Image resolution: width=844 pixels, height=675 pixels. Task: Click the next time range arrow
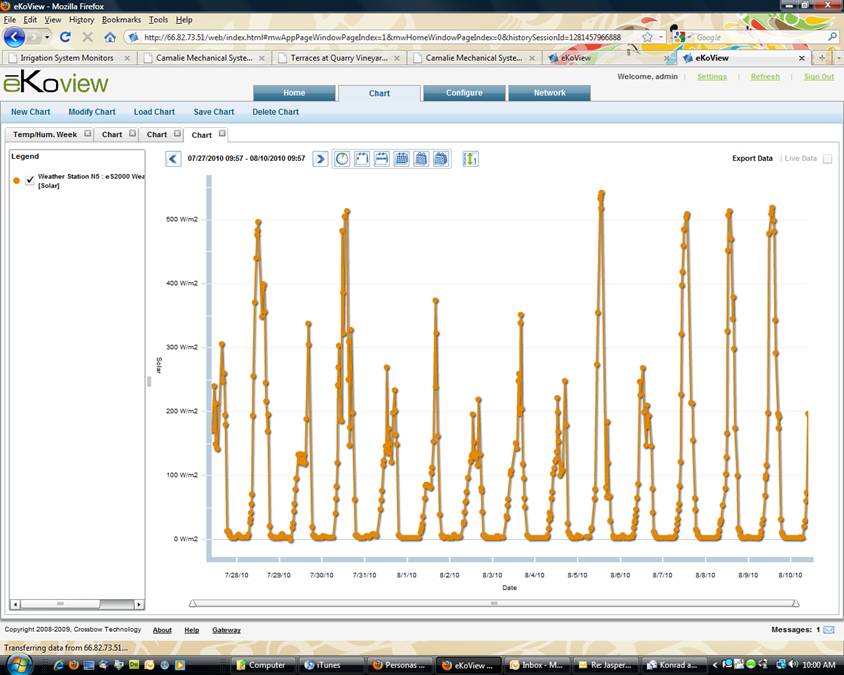pos(320,159)
